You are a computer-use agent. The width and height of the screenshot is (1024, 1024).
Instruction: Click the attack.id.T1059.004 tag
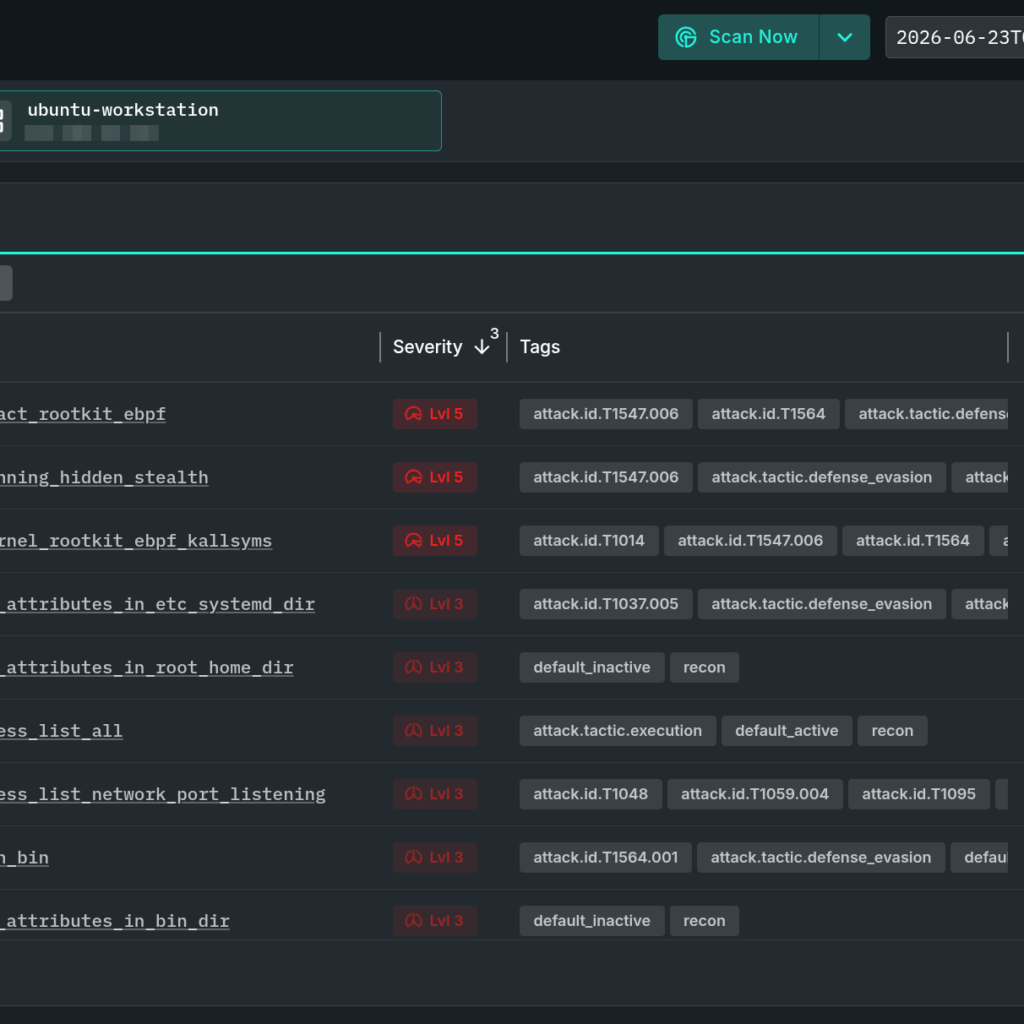point(755,794)
